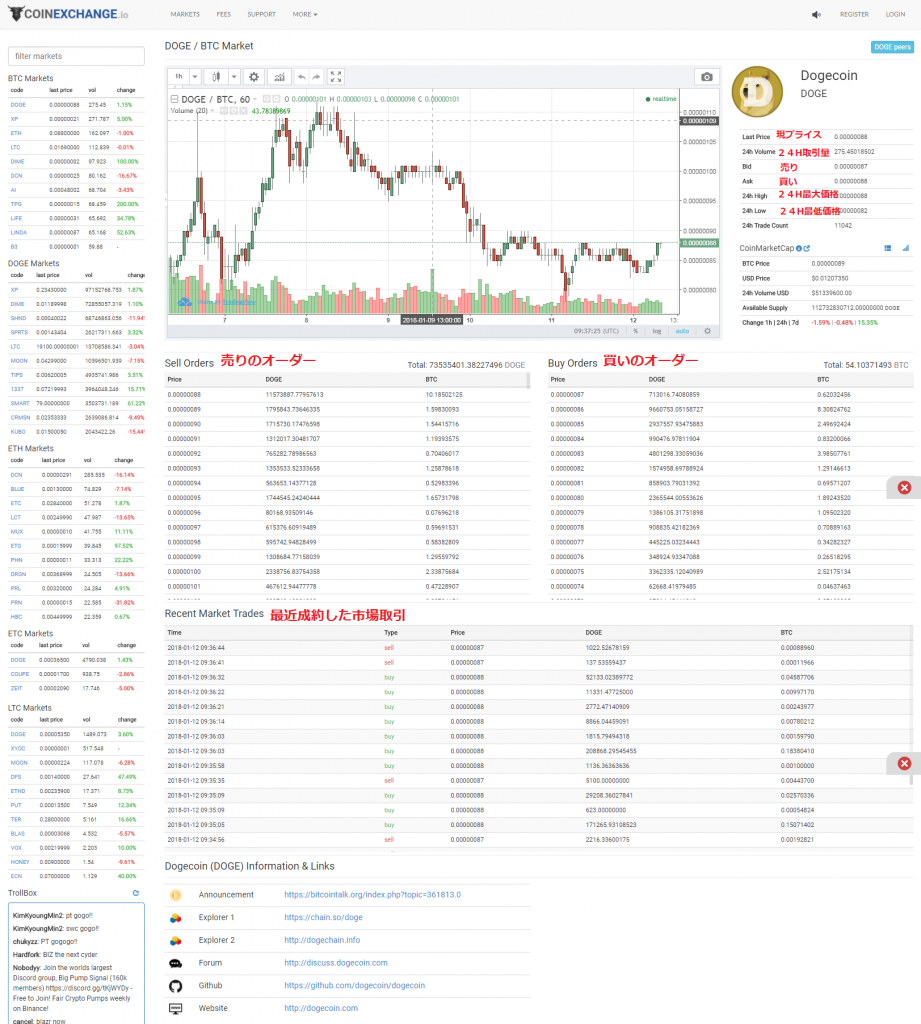
Task: Open the indicators icon in chart toolbar
Action: tap(279, 77)
